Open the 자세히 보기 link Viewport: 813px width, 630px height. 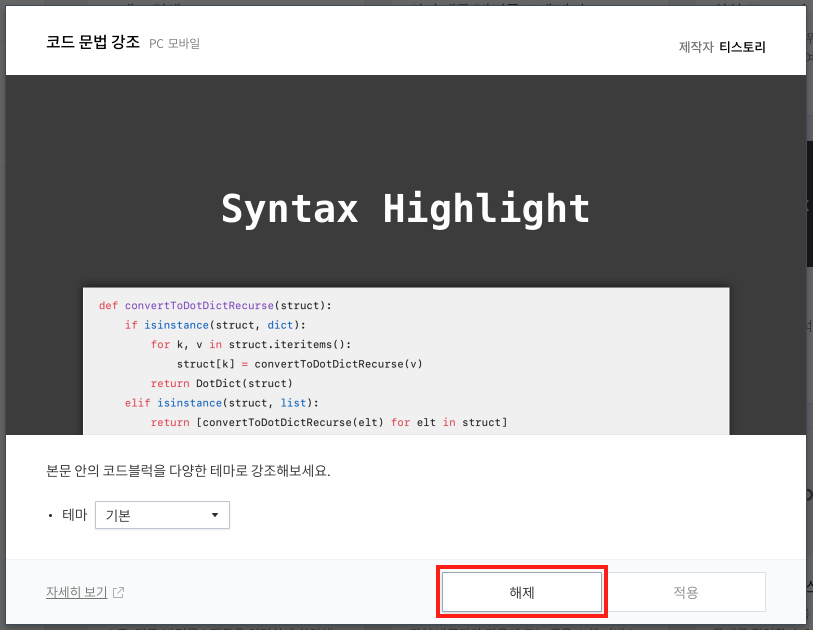point(76,592)
